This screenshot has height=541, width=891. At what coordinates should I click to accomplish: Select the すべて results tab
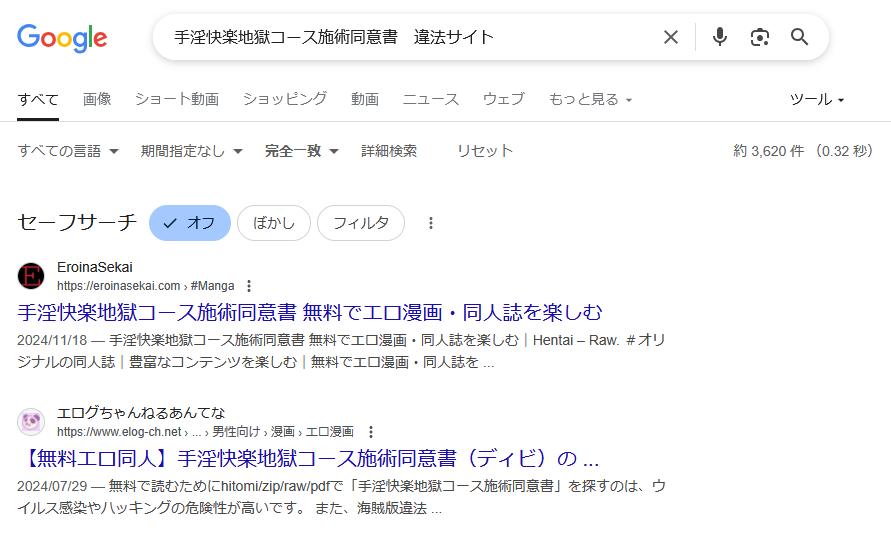38,99
